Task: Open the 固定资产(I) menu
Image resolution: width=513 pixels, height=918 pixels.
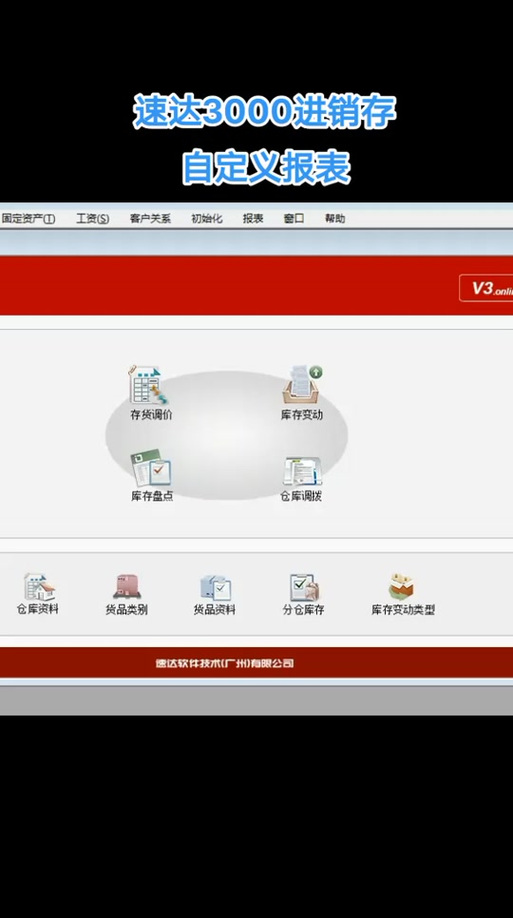Action: click(28, 219)
